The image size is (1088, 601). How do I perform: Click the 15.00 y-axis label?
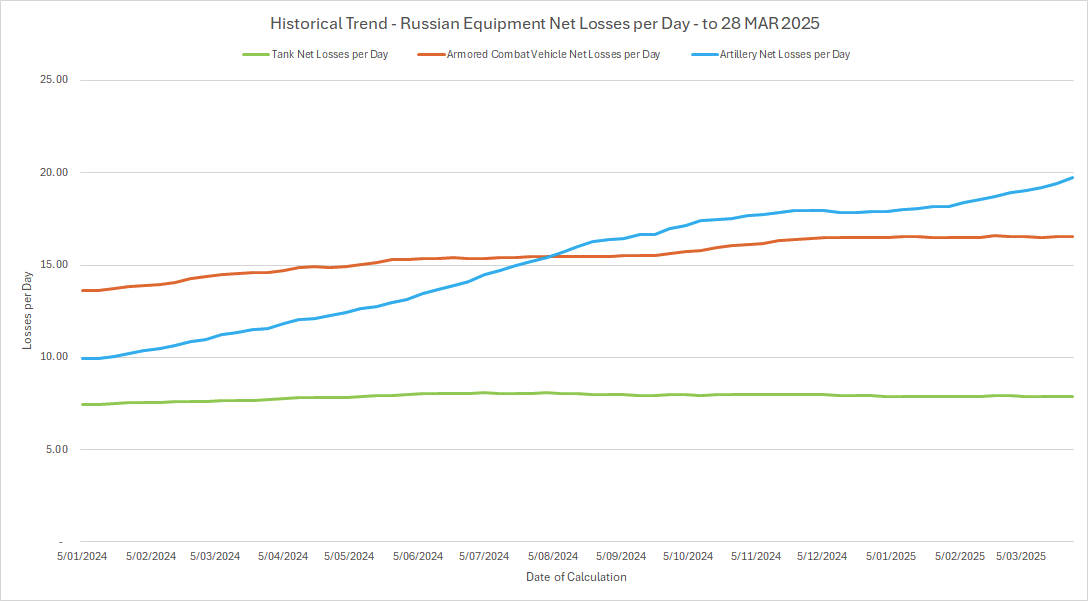52,265
